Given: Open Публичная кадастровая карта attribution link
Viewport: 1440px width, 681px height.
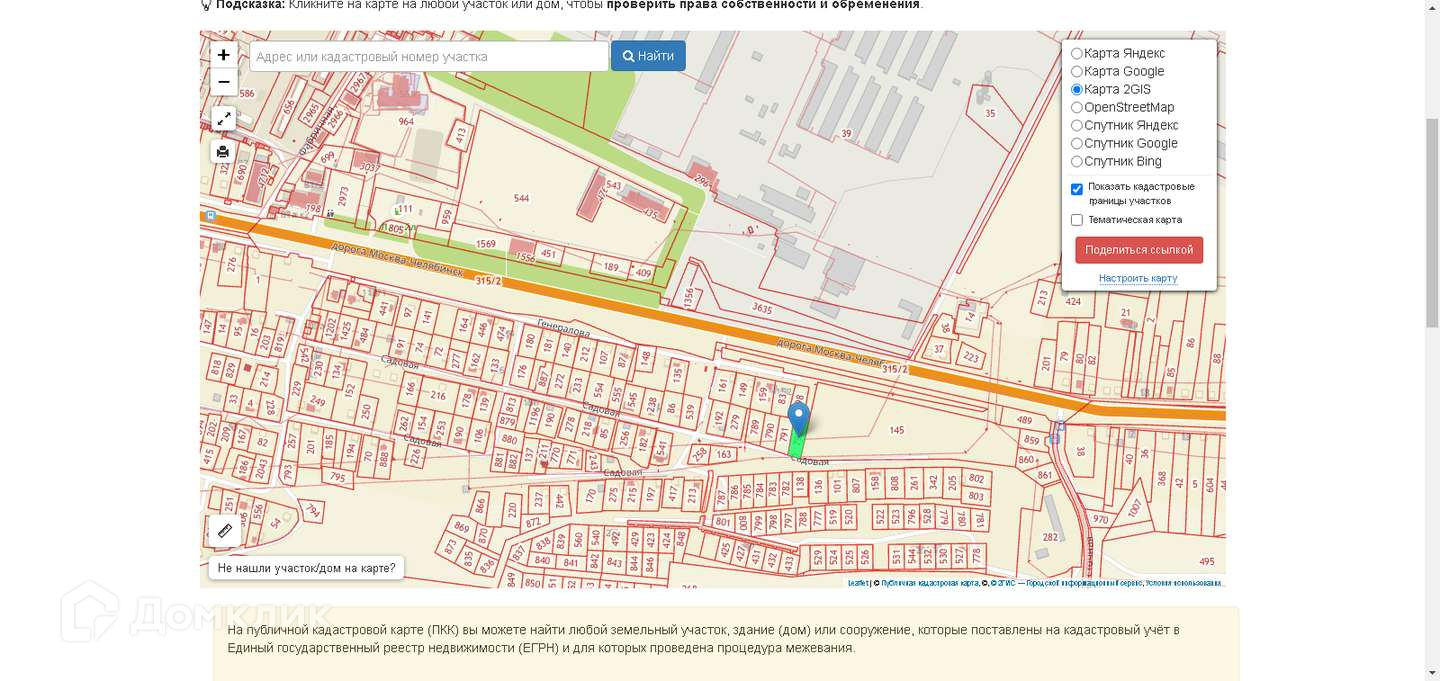Looking at the screenshot, I should [929, 583].
